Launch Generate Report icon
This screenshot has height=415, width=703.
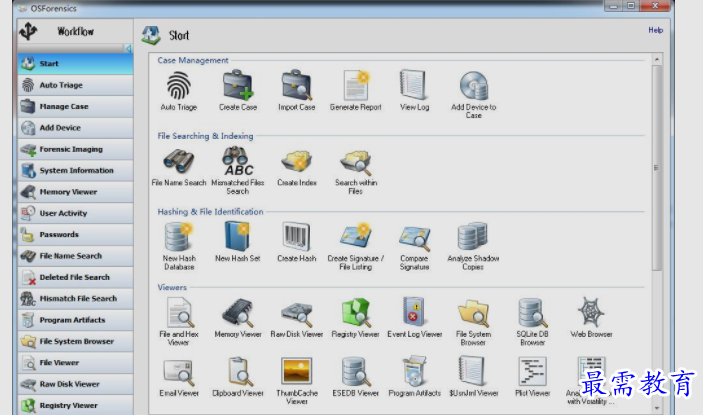356,85
